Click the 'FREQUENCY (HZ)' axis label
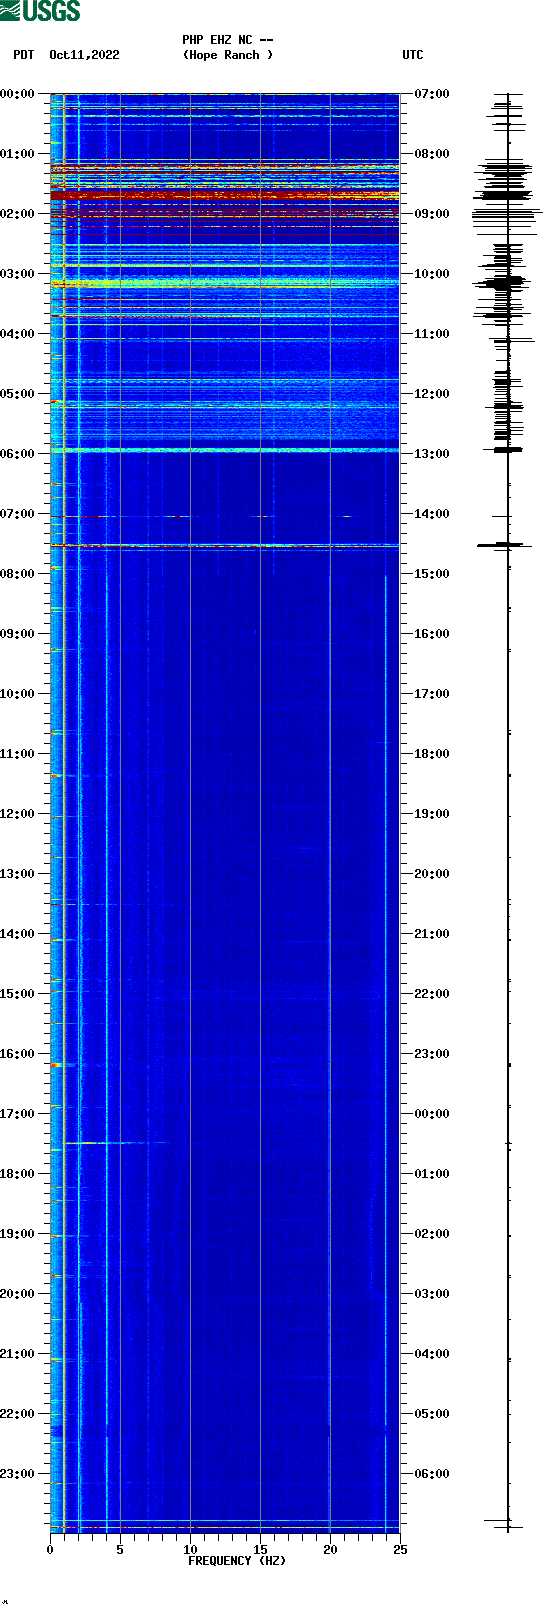The image size is (552, 1613). coord(237,1561)
